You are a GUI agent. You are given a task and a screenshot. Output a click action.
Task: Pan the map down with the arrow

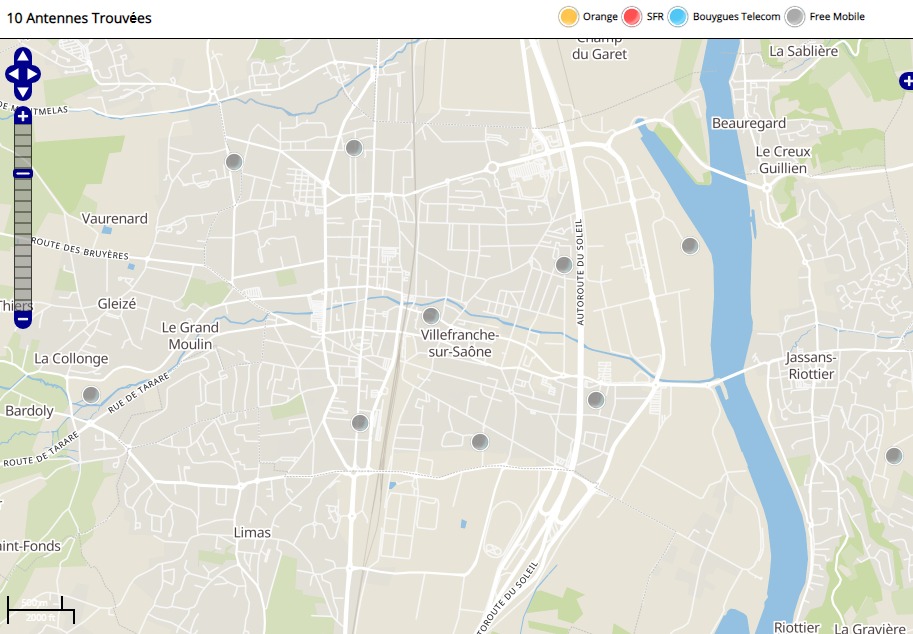point(23,92)
